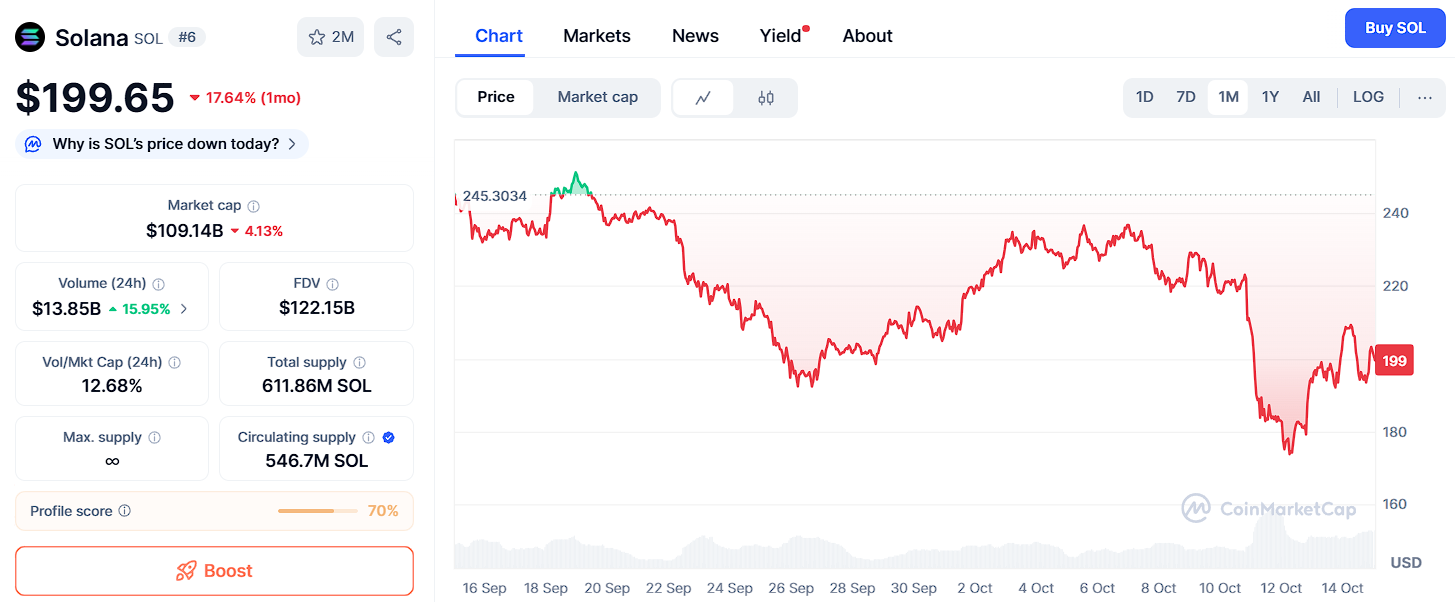Toggle chart to Price view
Image resolution: width=1455 pixels, height=602 pixels.
click(x=496, y=97)
